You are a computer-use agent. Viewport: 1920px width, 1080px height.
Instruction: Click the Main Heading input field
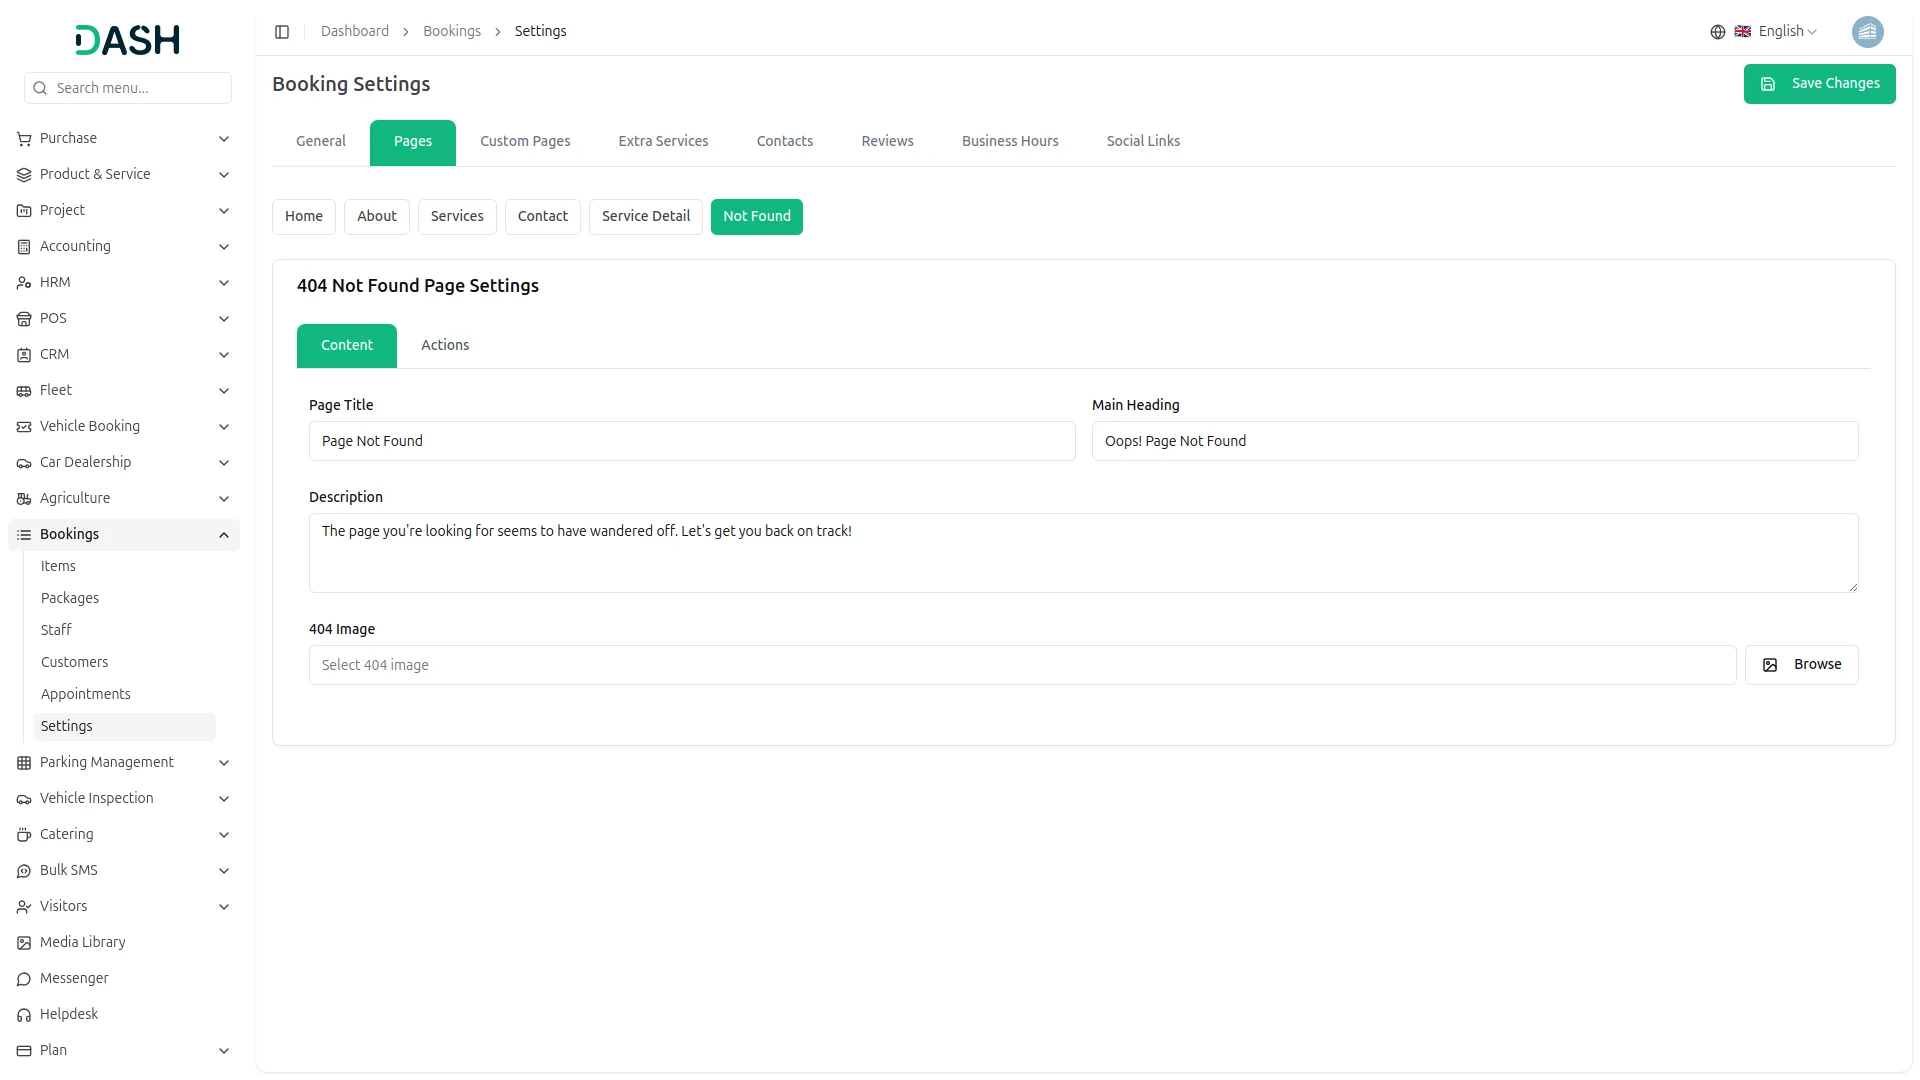[x=1474, y=442]
